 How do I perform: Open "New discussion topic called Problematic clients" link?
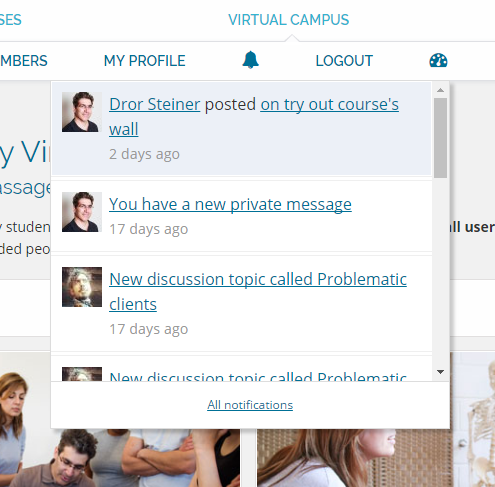pyautogui.click(x=258, y=291)
